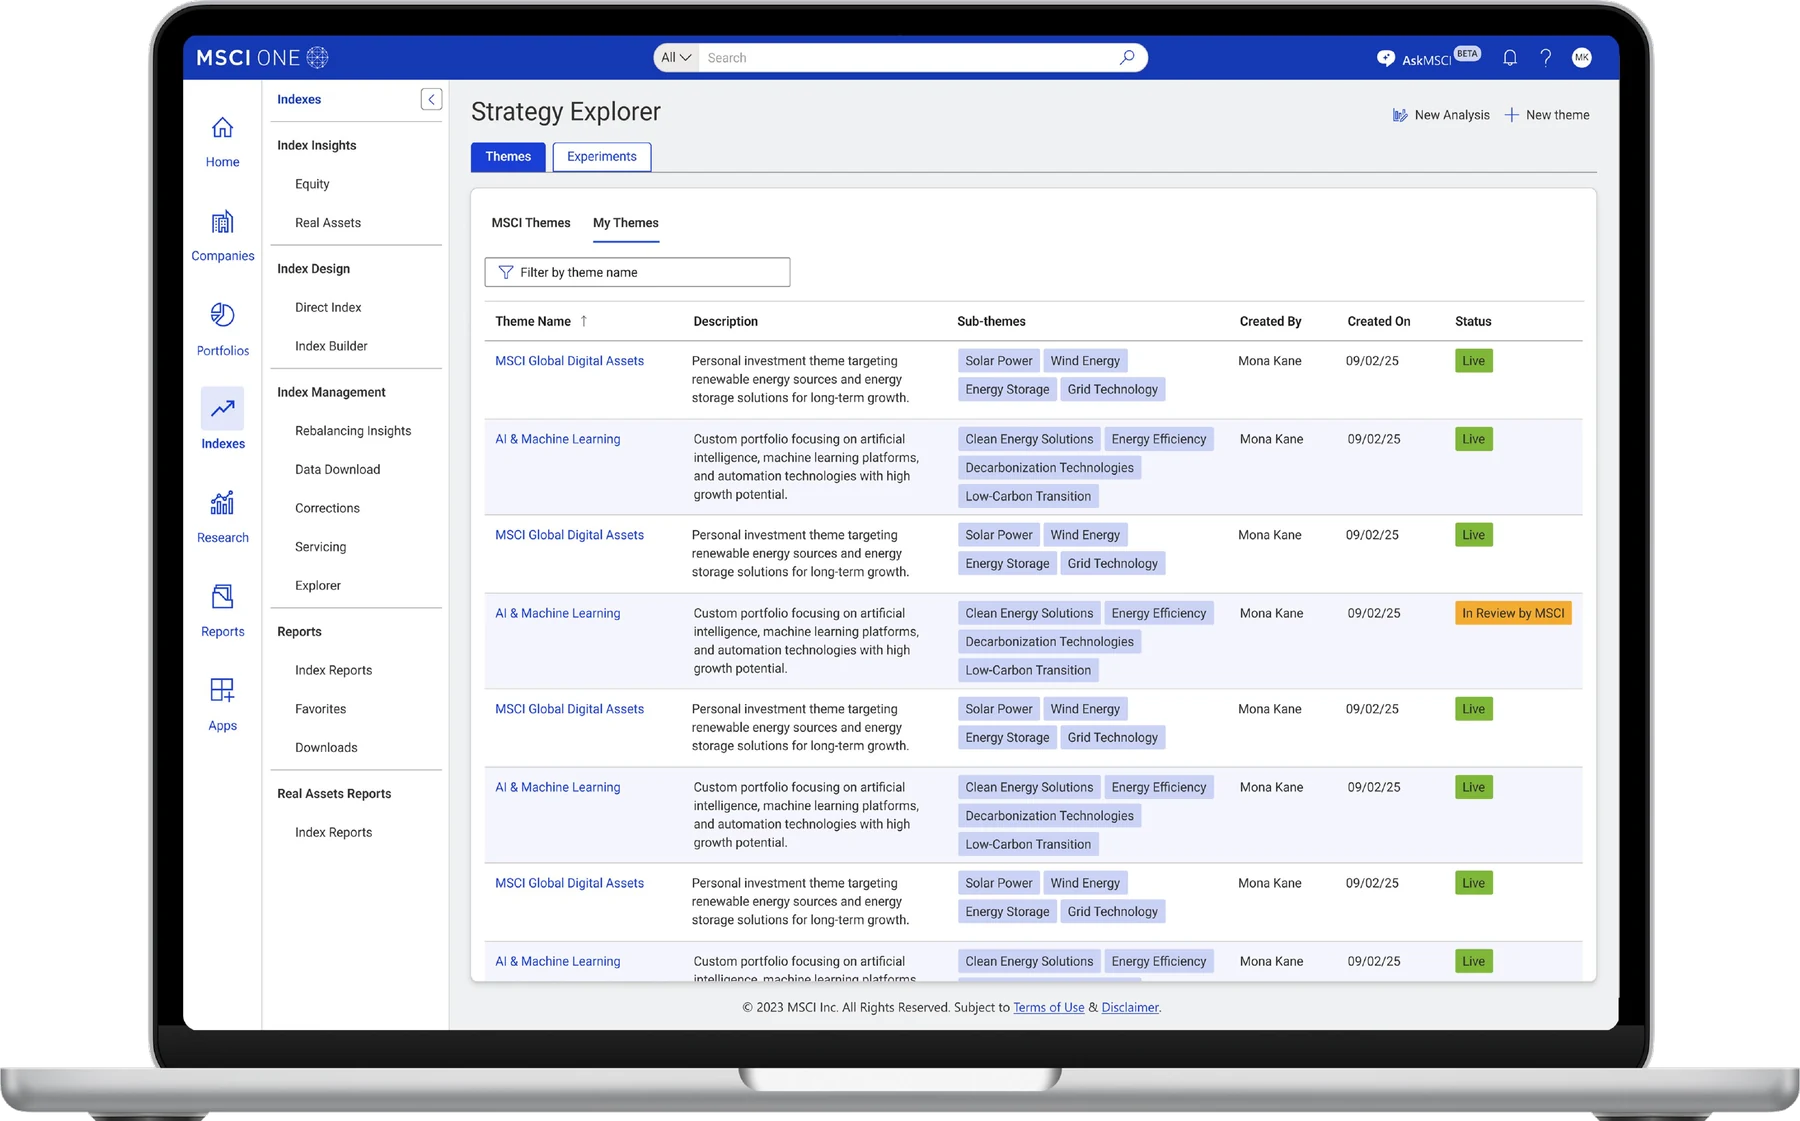Click the search magnifier icon

[1127, 58]
